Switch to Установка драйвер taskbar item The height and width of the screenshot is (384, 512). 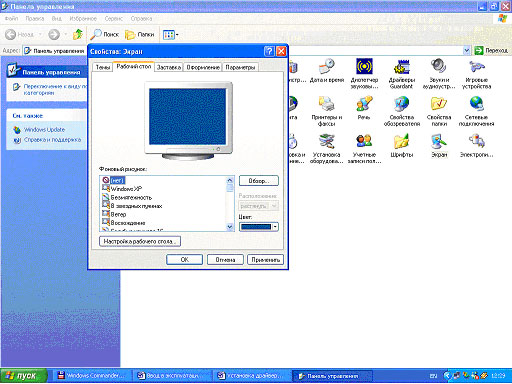[x=251, y=376]
